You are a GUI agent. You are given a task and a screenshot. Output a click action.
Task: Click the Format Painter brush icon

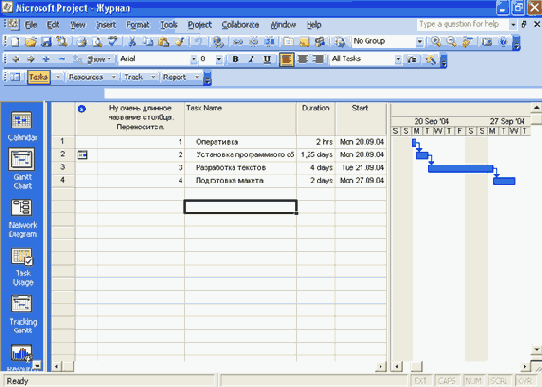179,42
